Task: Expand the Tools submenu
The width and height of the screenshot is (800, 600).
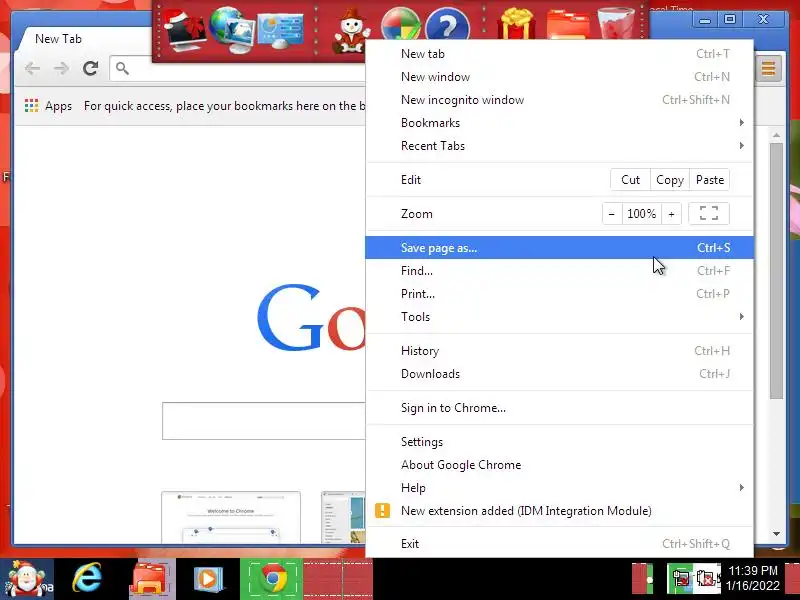Action: click(x=559, y=317)
